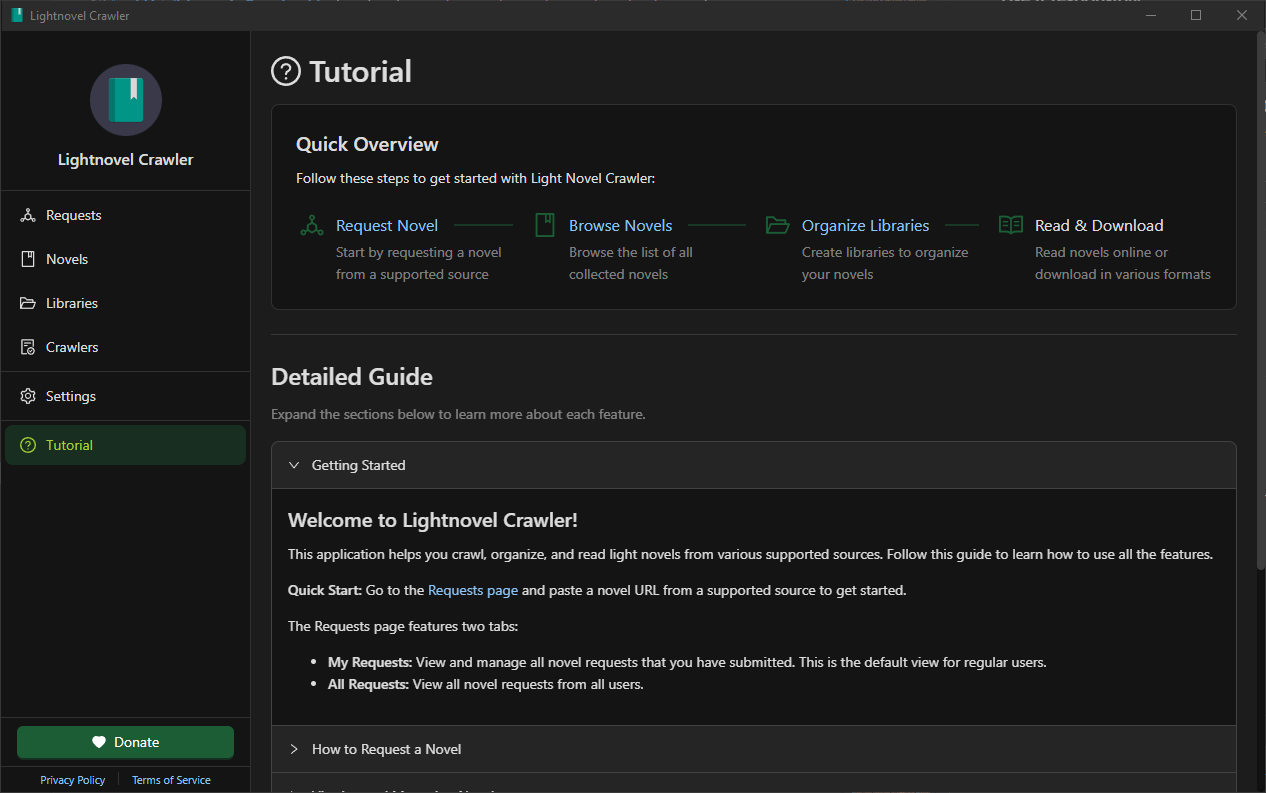This screenshot has width=1266, height=793.
Task: Click the arrow beside How to Request a Novel
Action: click(x=294, y=749)
